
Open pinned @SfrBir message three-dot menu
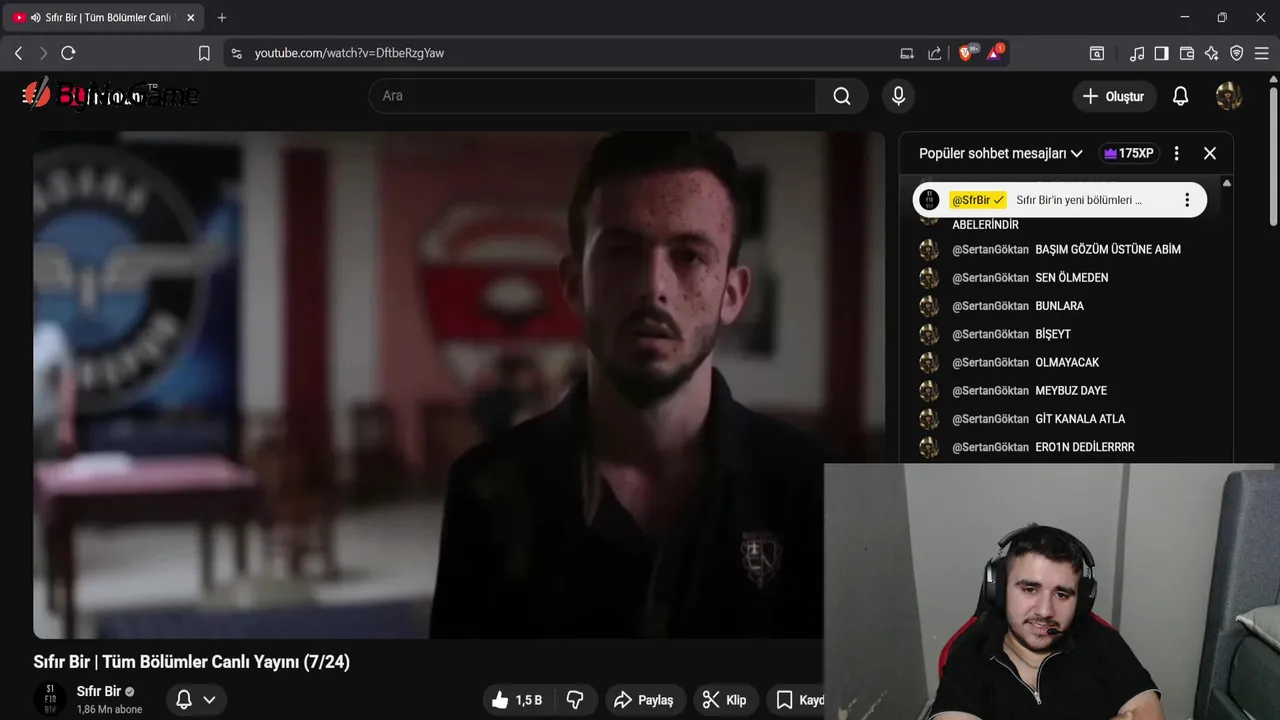[1187, 200]
